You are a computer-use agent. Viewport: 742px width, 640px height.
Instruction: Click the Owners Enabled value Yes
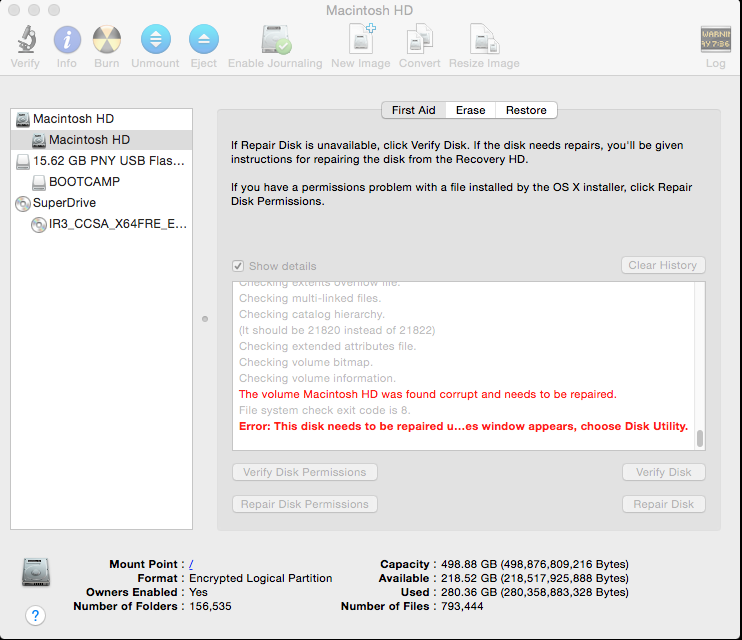[198, 592]
